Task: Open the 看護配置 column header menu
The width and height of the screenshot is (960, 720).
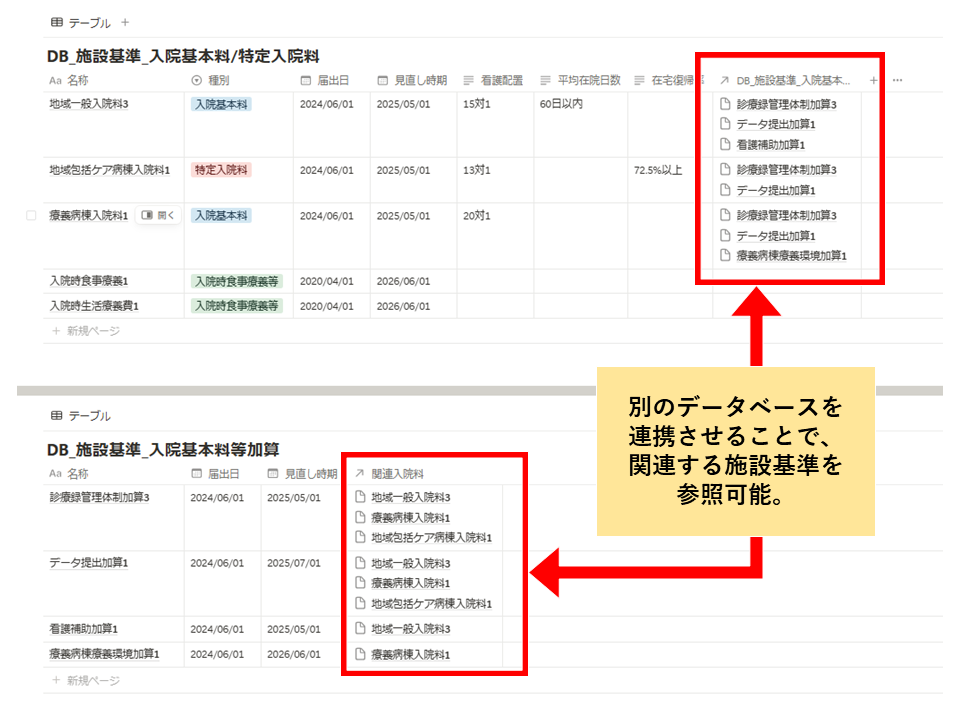Action: [493, 80]
